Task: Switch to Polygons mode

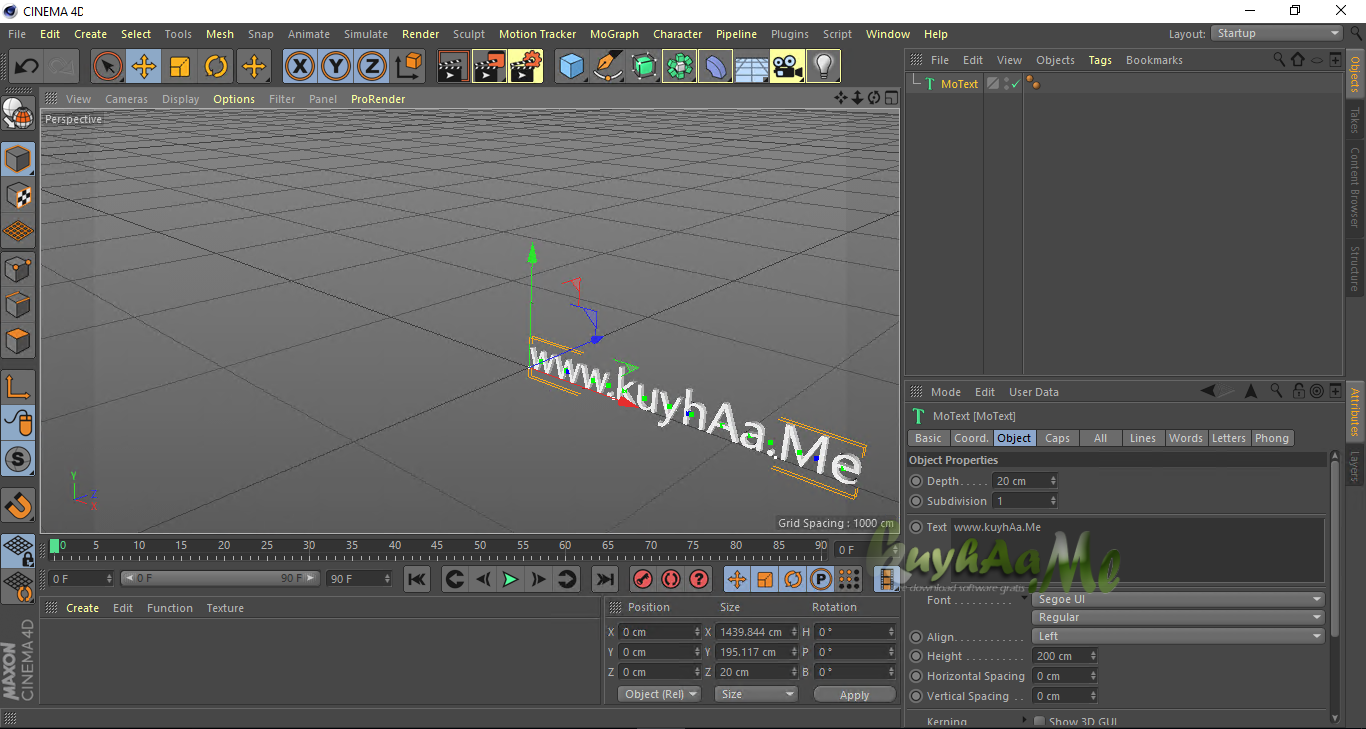Action: [x=18, y=340]
